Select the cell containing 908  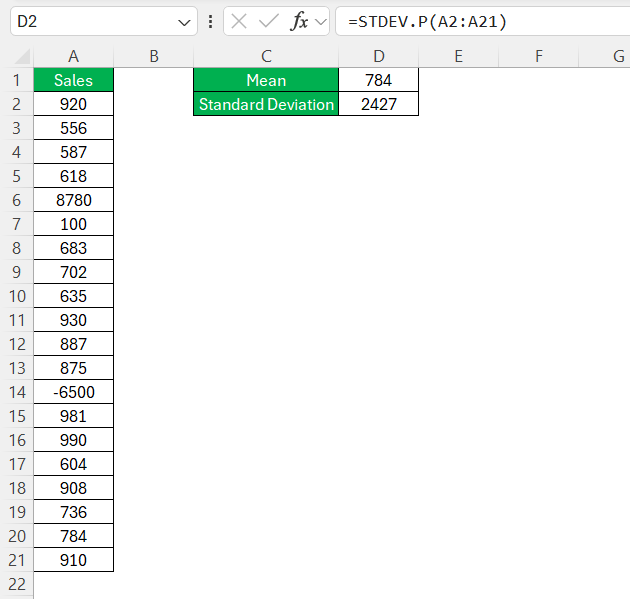[x=74, y=488]
